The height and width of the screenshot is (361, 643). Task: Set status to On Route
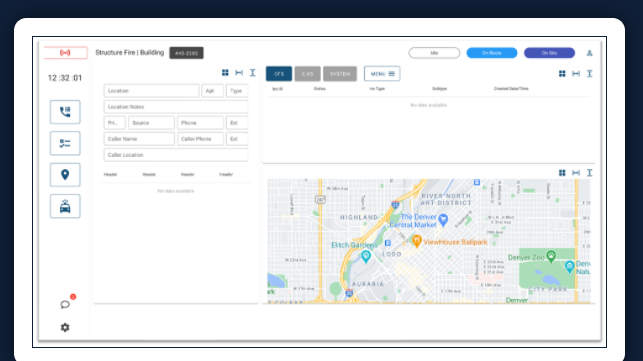pyautogui.click(x=492, y=53)
